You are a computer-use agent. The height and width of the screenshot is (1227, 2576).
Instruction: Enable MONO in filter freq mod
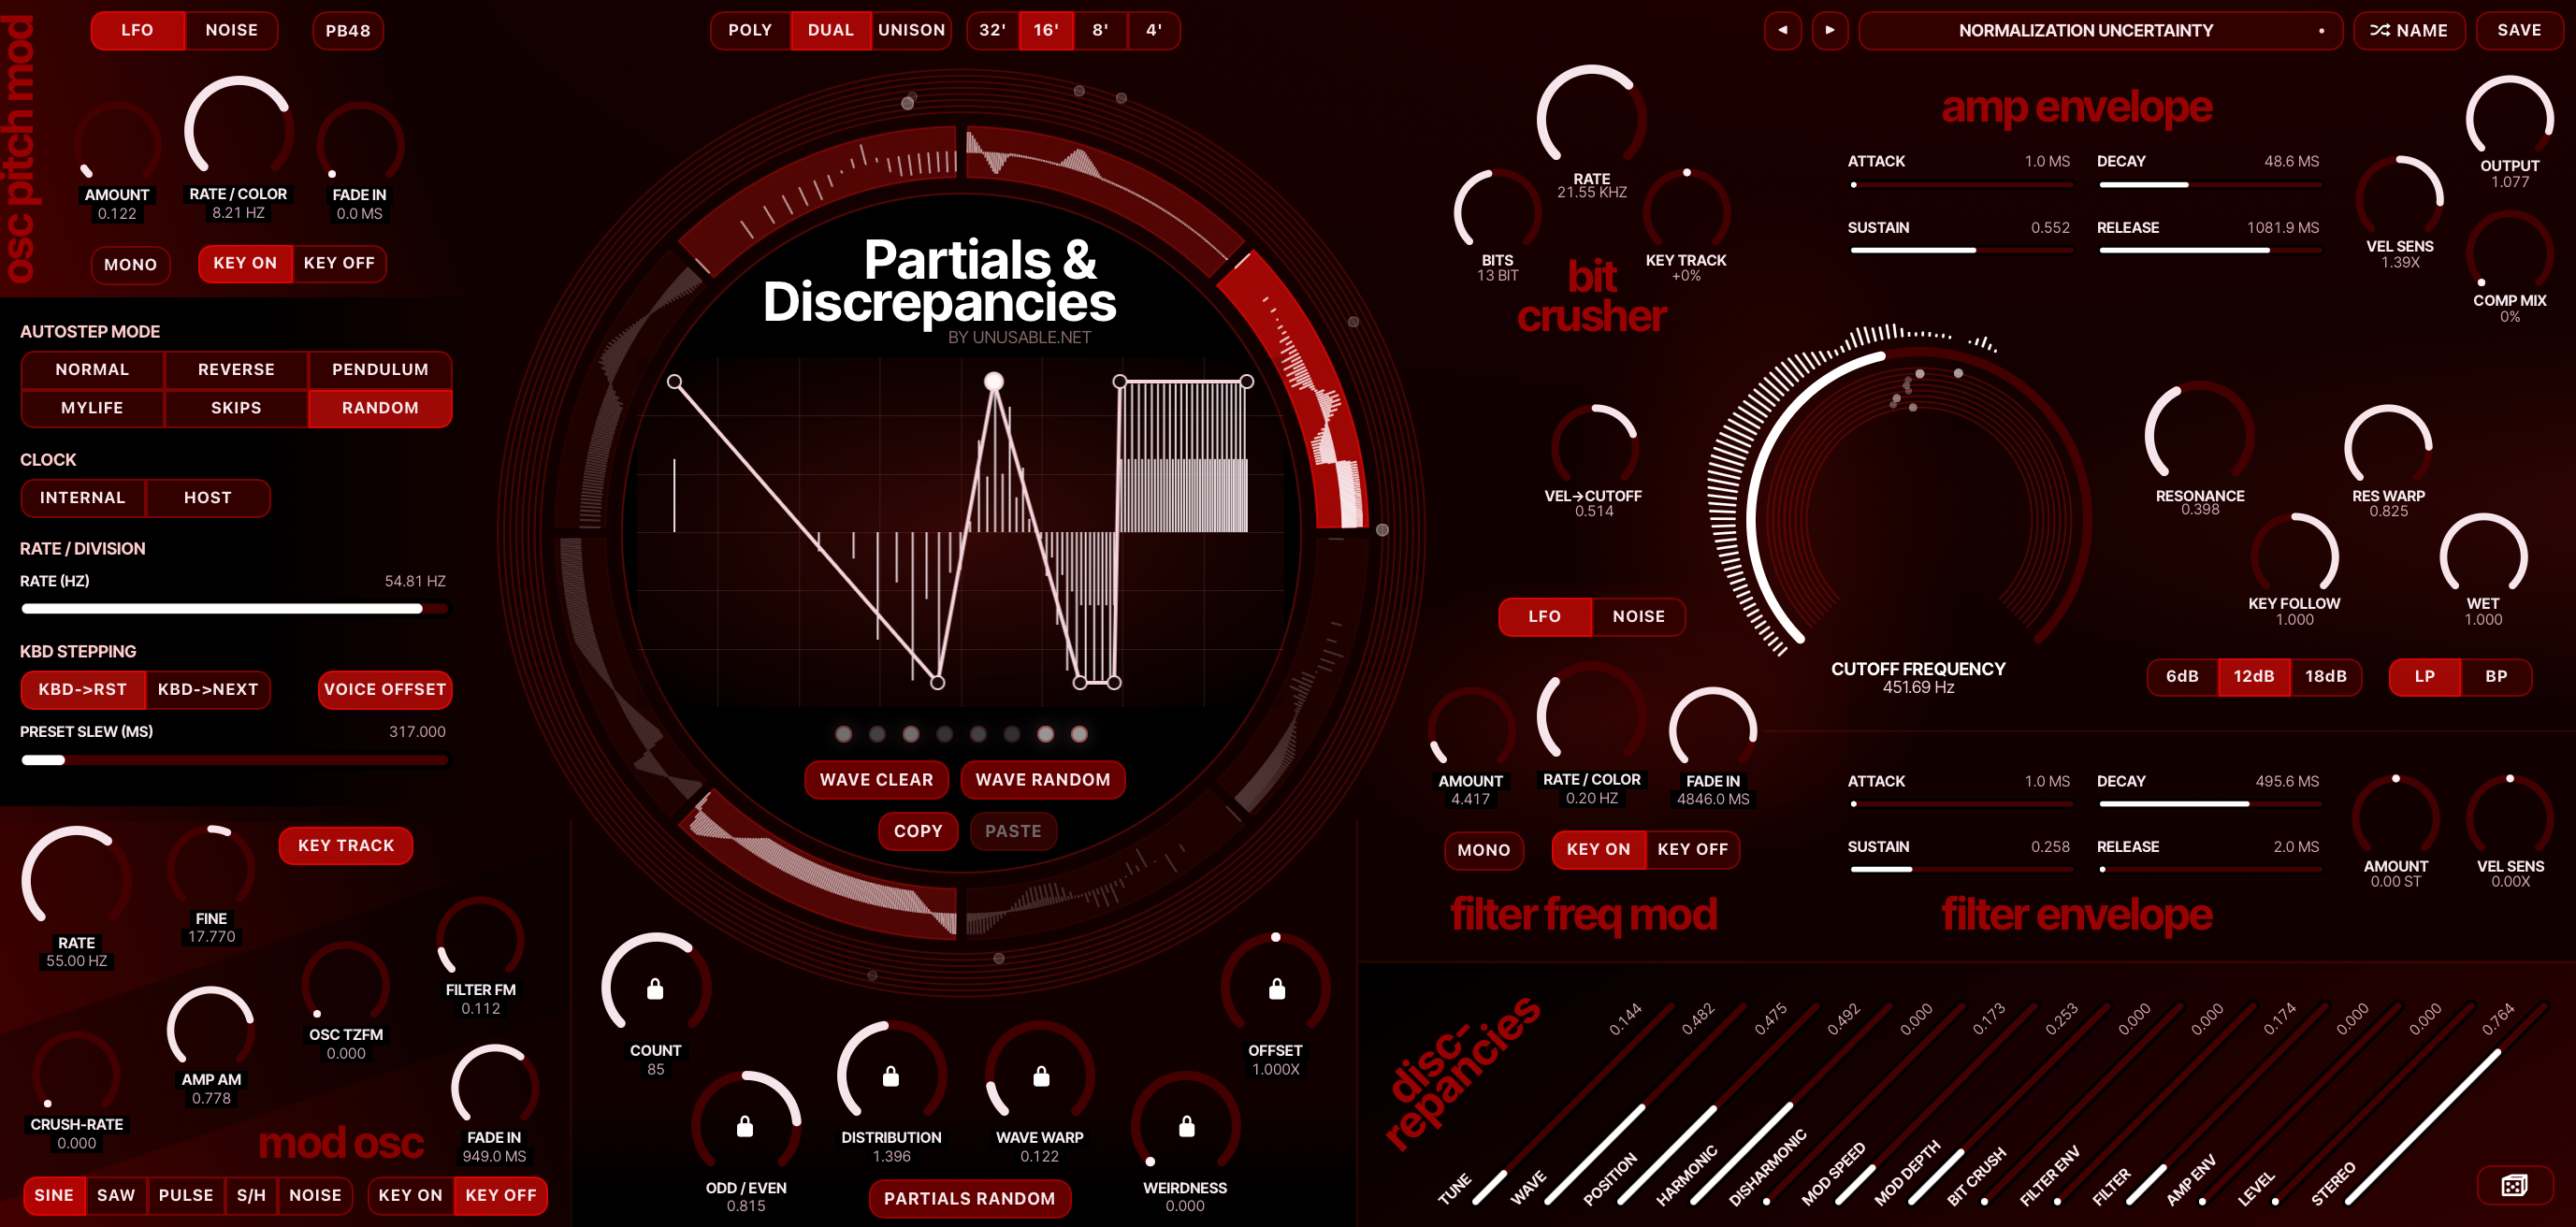1483,850
